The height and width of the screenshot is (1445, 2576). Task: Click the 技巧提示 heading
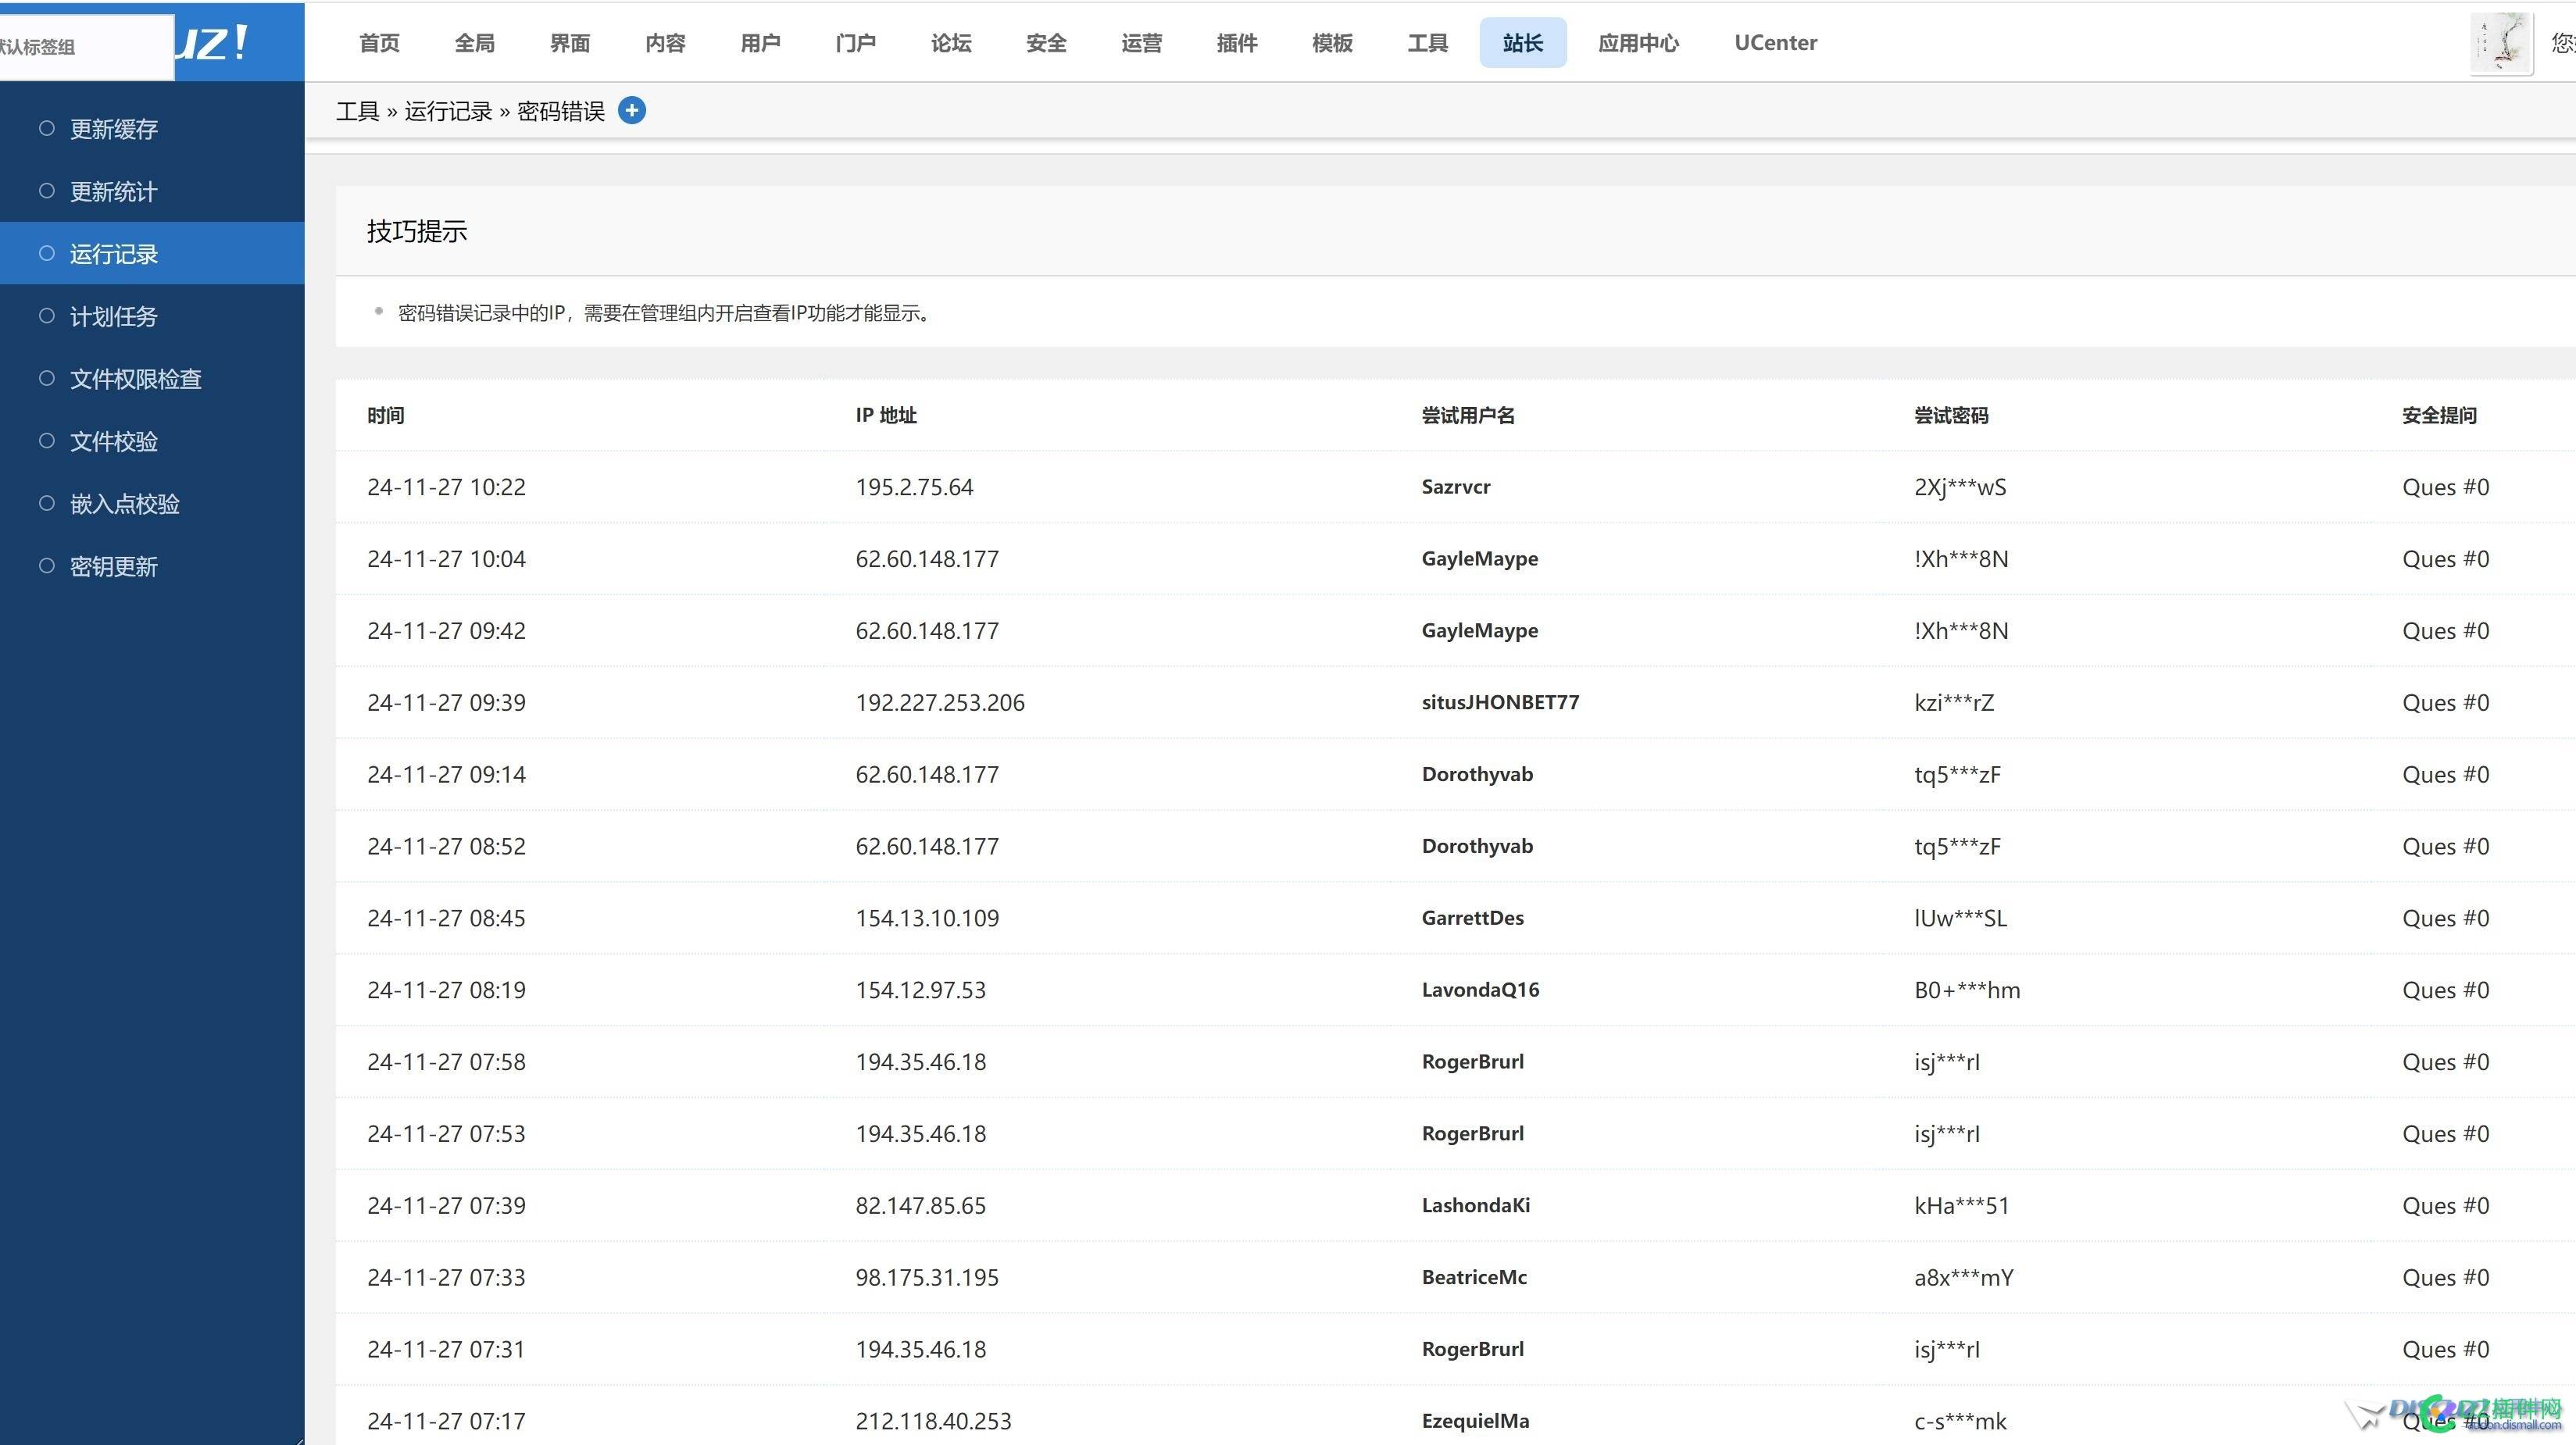coord(417,231)
